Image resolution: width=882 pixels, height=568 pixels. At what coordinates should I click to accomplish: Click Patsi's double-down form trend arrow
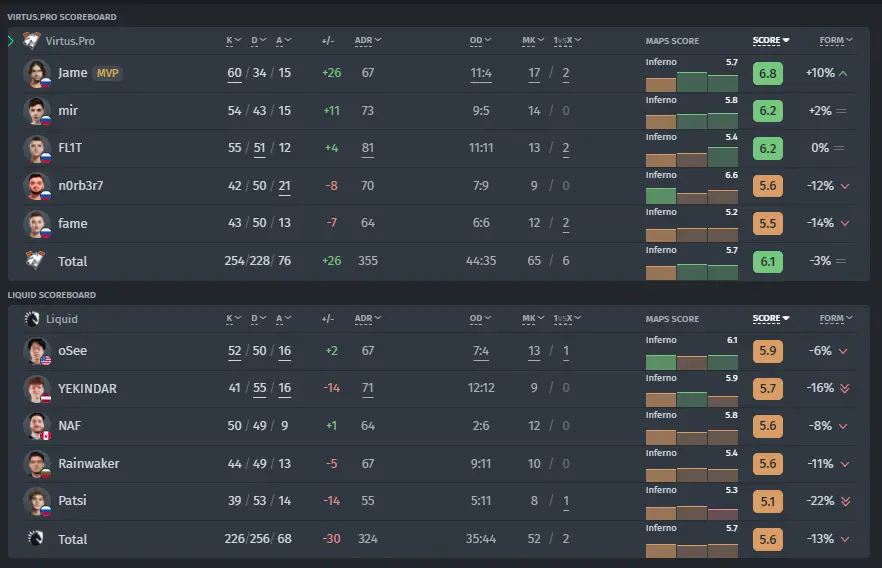coord(845,501)
